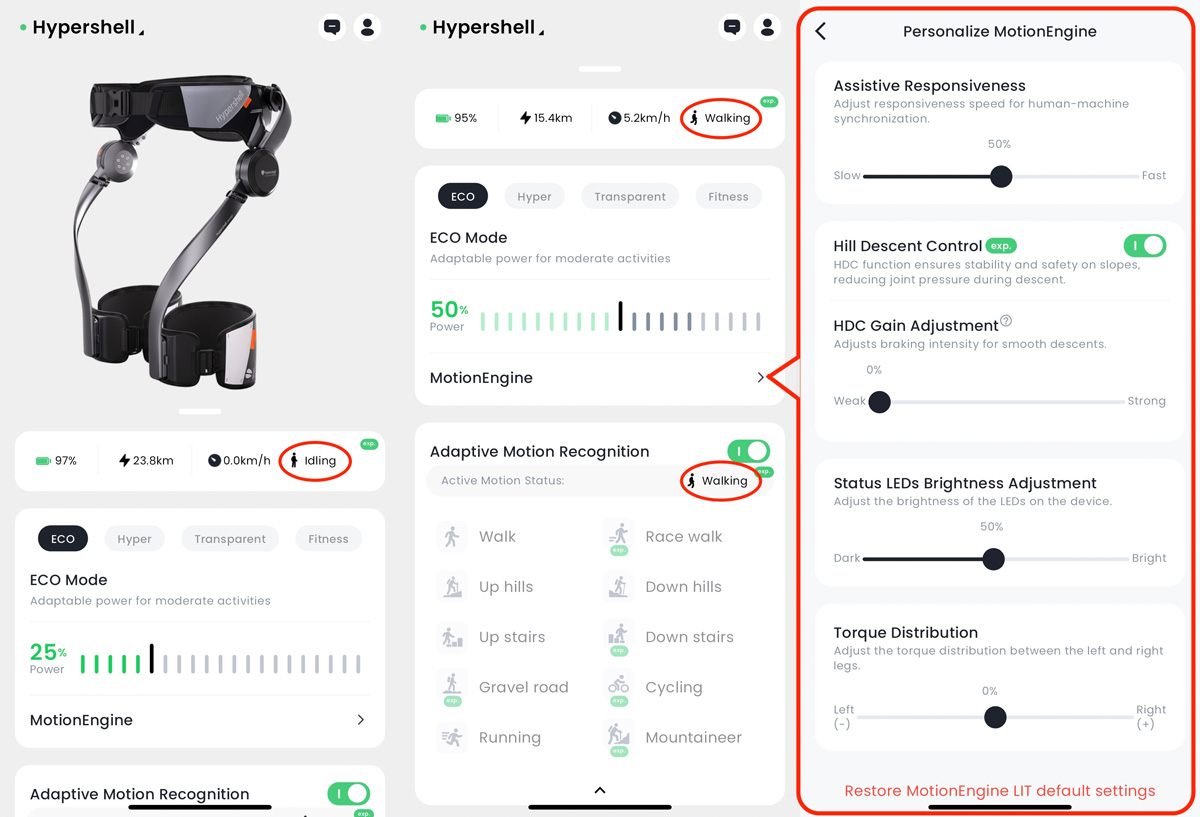Switch to Hyper mode tab in middle screen
The height and width of the screenshot is (817, 1200).
pos(534,196)
